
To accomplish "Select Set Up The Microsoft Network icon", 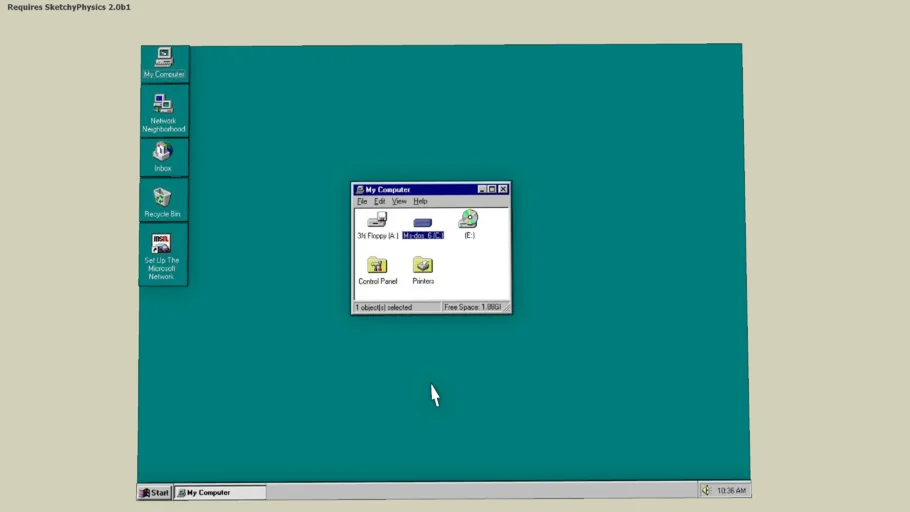I will point(161,256).
